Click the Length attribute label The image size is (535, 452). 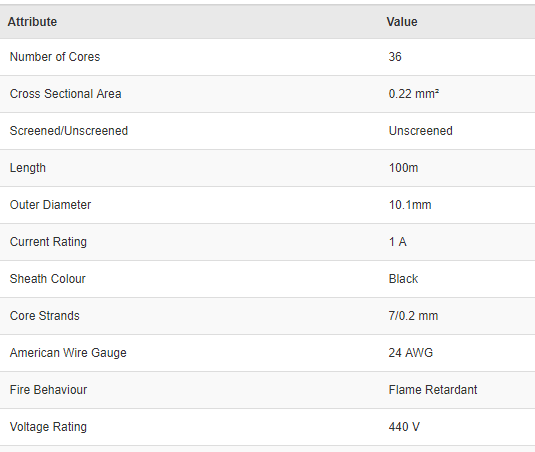27,168
